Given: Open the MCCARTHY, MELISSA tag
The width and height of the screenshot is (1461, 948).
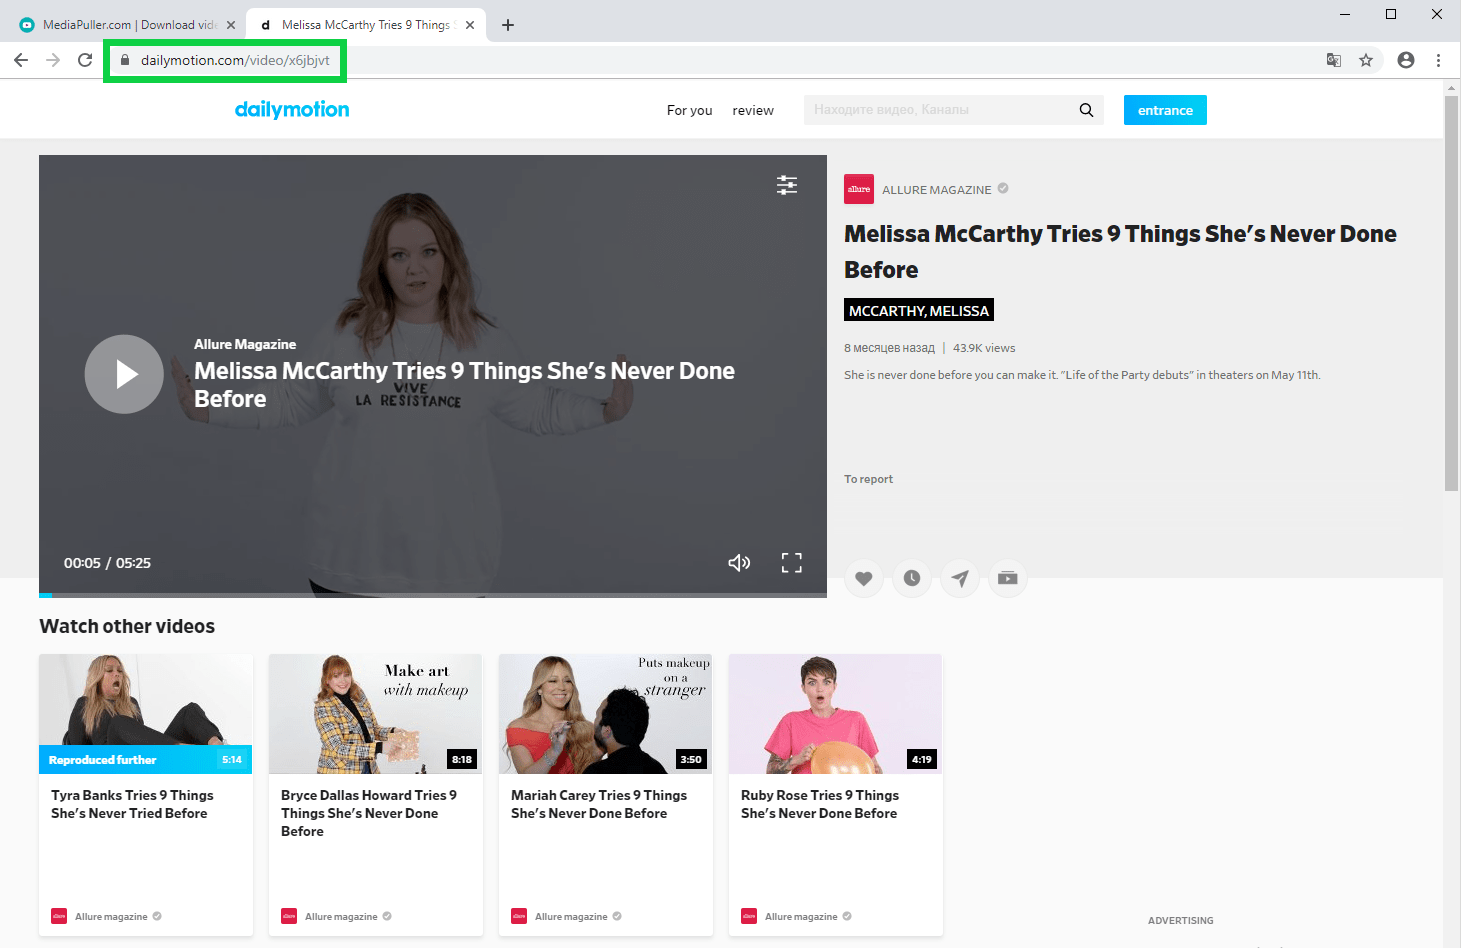Looking at the screenshot, I should [918, 311].
